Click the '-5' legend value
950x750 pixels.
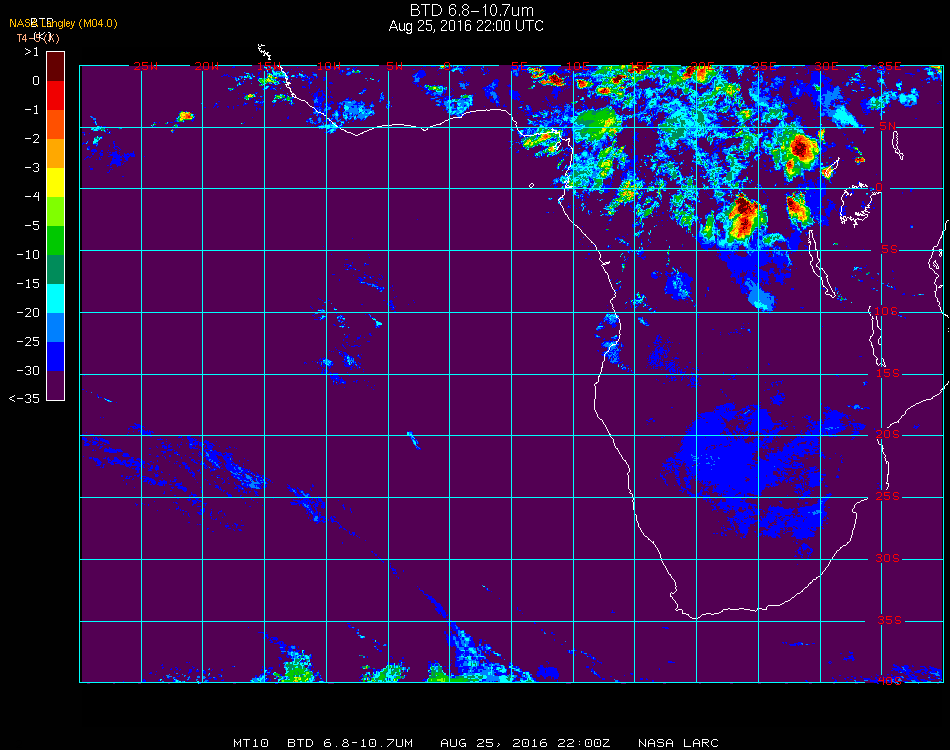click(x=32, y=225)
